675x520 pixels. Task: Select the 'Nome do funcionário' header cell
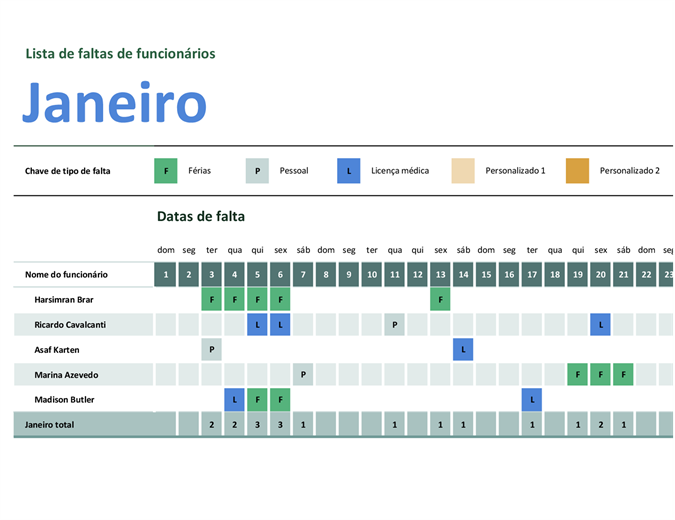click(x=66, y=274)
